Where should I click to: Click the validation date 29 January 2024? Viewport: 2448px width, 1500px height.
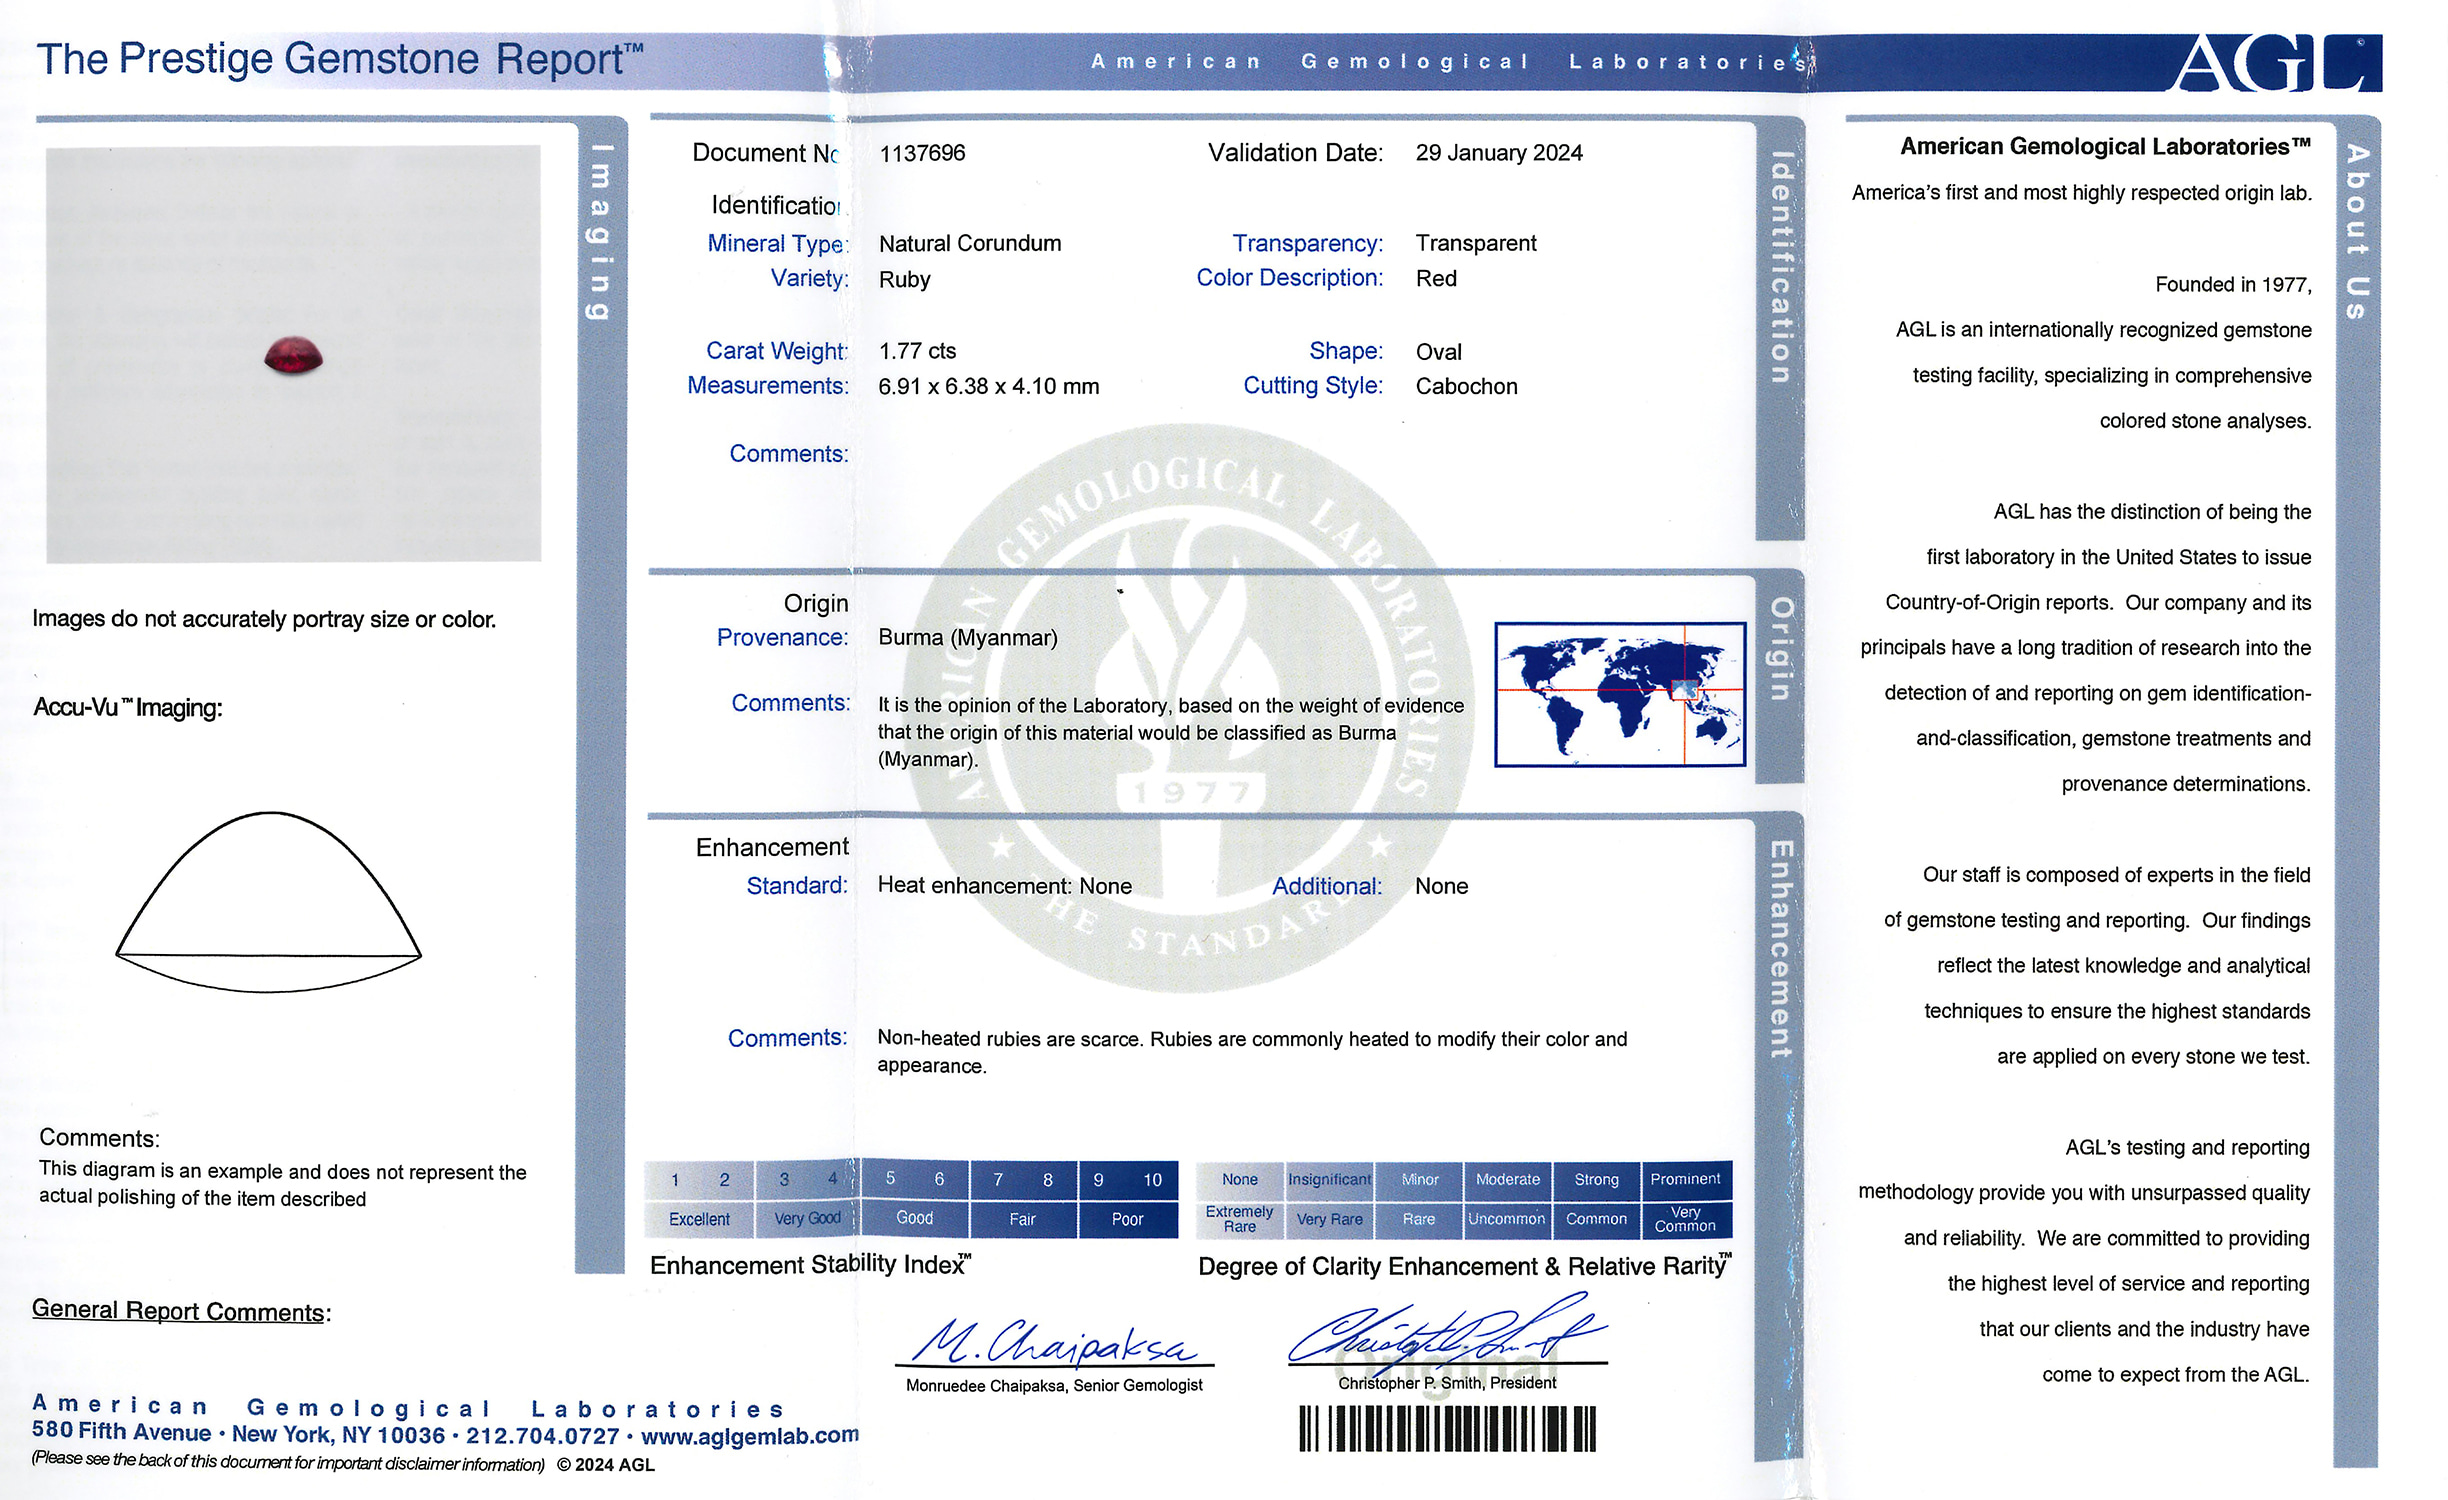tap(1499, 153)
